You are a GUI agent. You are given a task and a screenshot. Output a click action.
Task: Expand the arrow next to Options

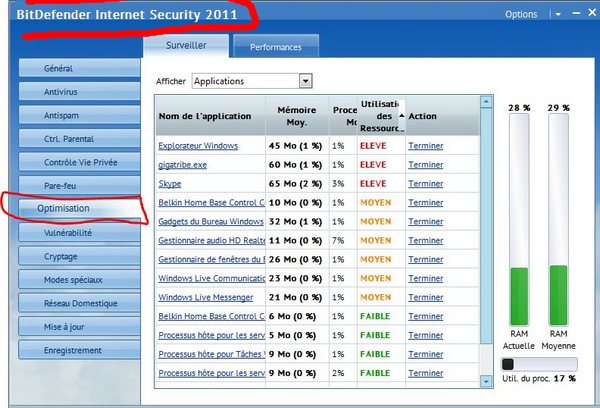click(x=558, y=15)
